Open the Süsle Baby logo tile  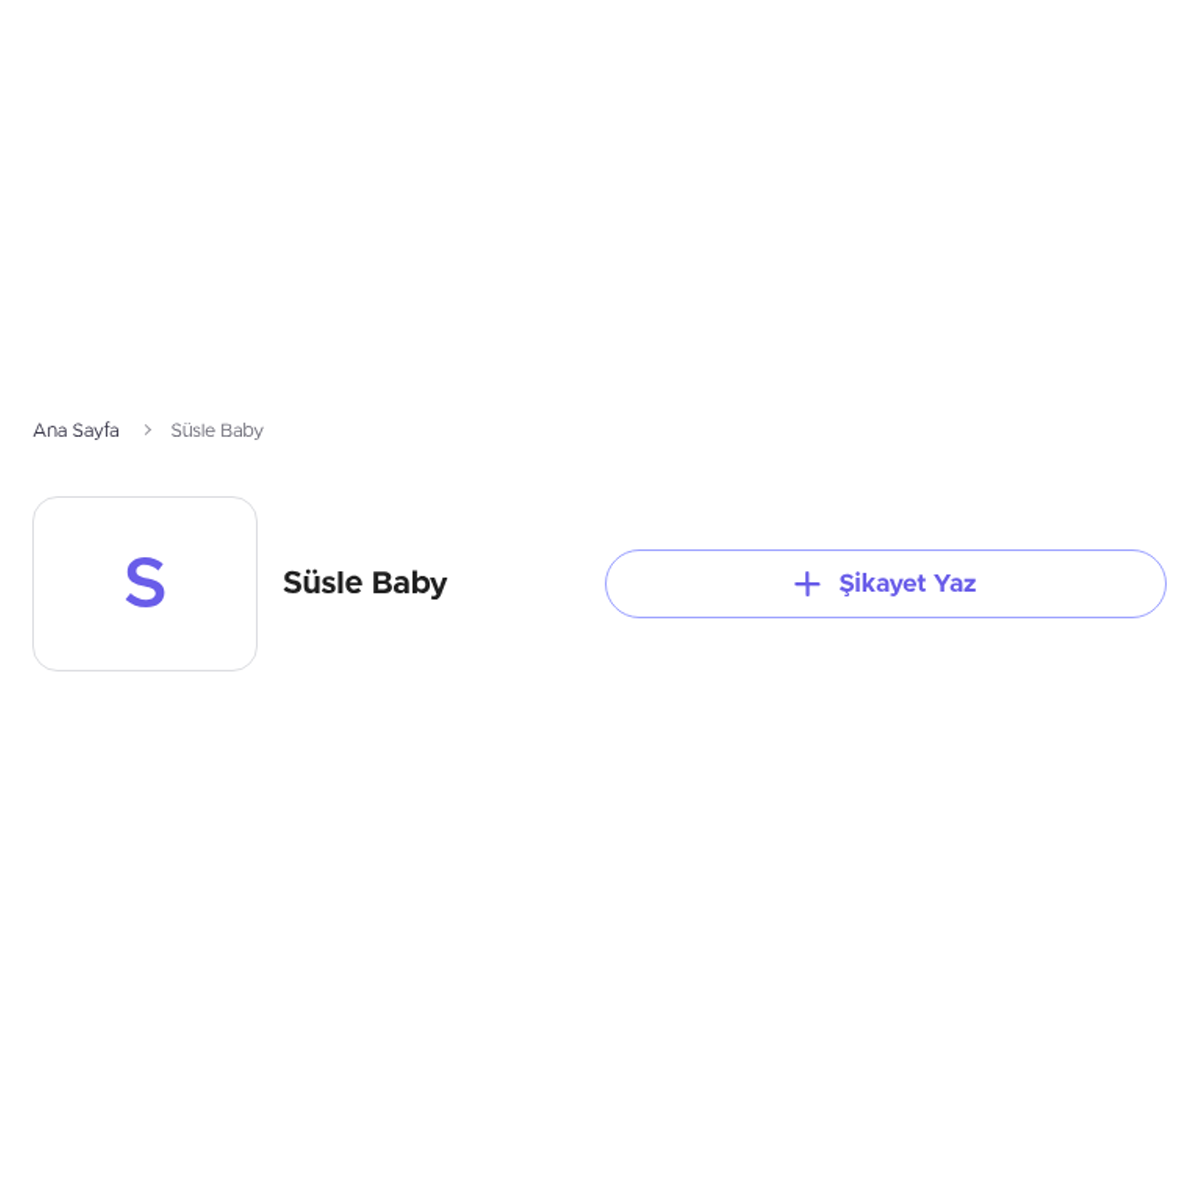[145, 584]
